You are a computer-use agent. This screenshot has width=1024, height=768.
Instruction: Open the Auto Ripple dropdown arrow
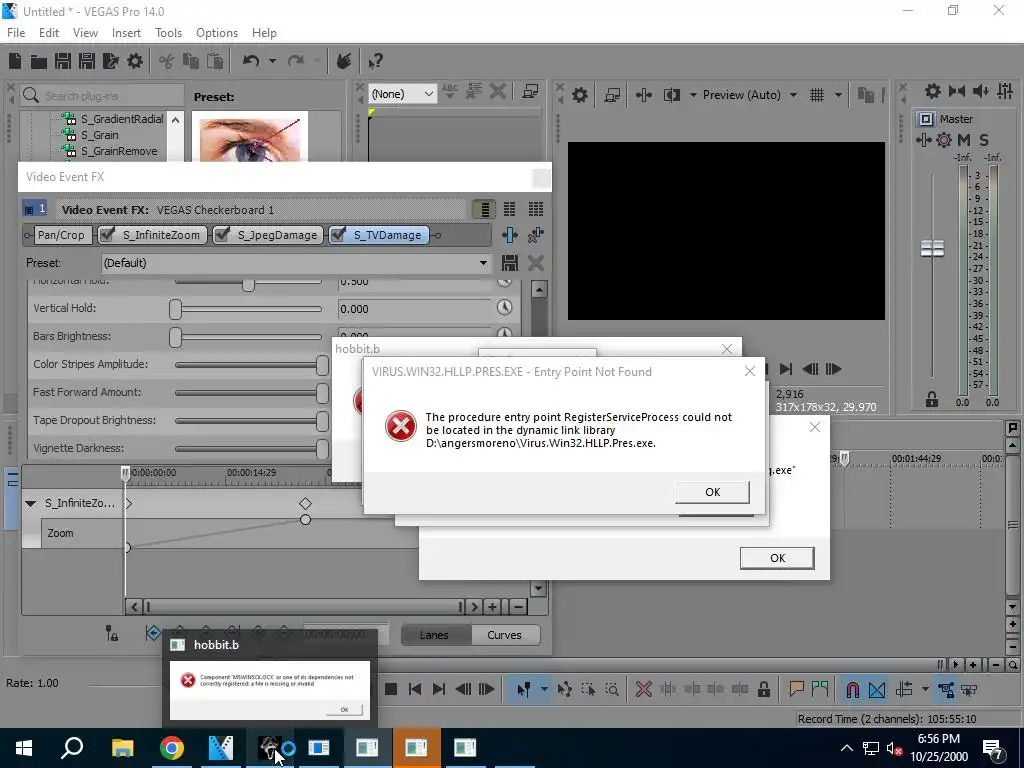pyautogui.click(x=925, y=690)
